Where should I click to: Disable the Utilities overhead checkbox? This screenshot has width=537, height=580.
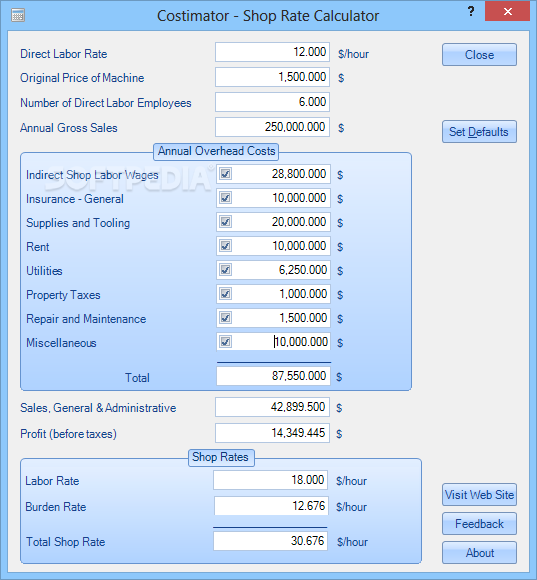pyautogui.click(x=225, y=270)
